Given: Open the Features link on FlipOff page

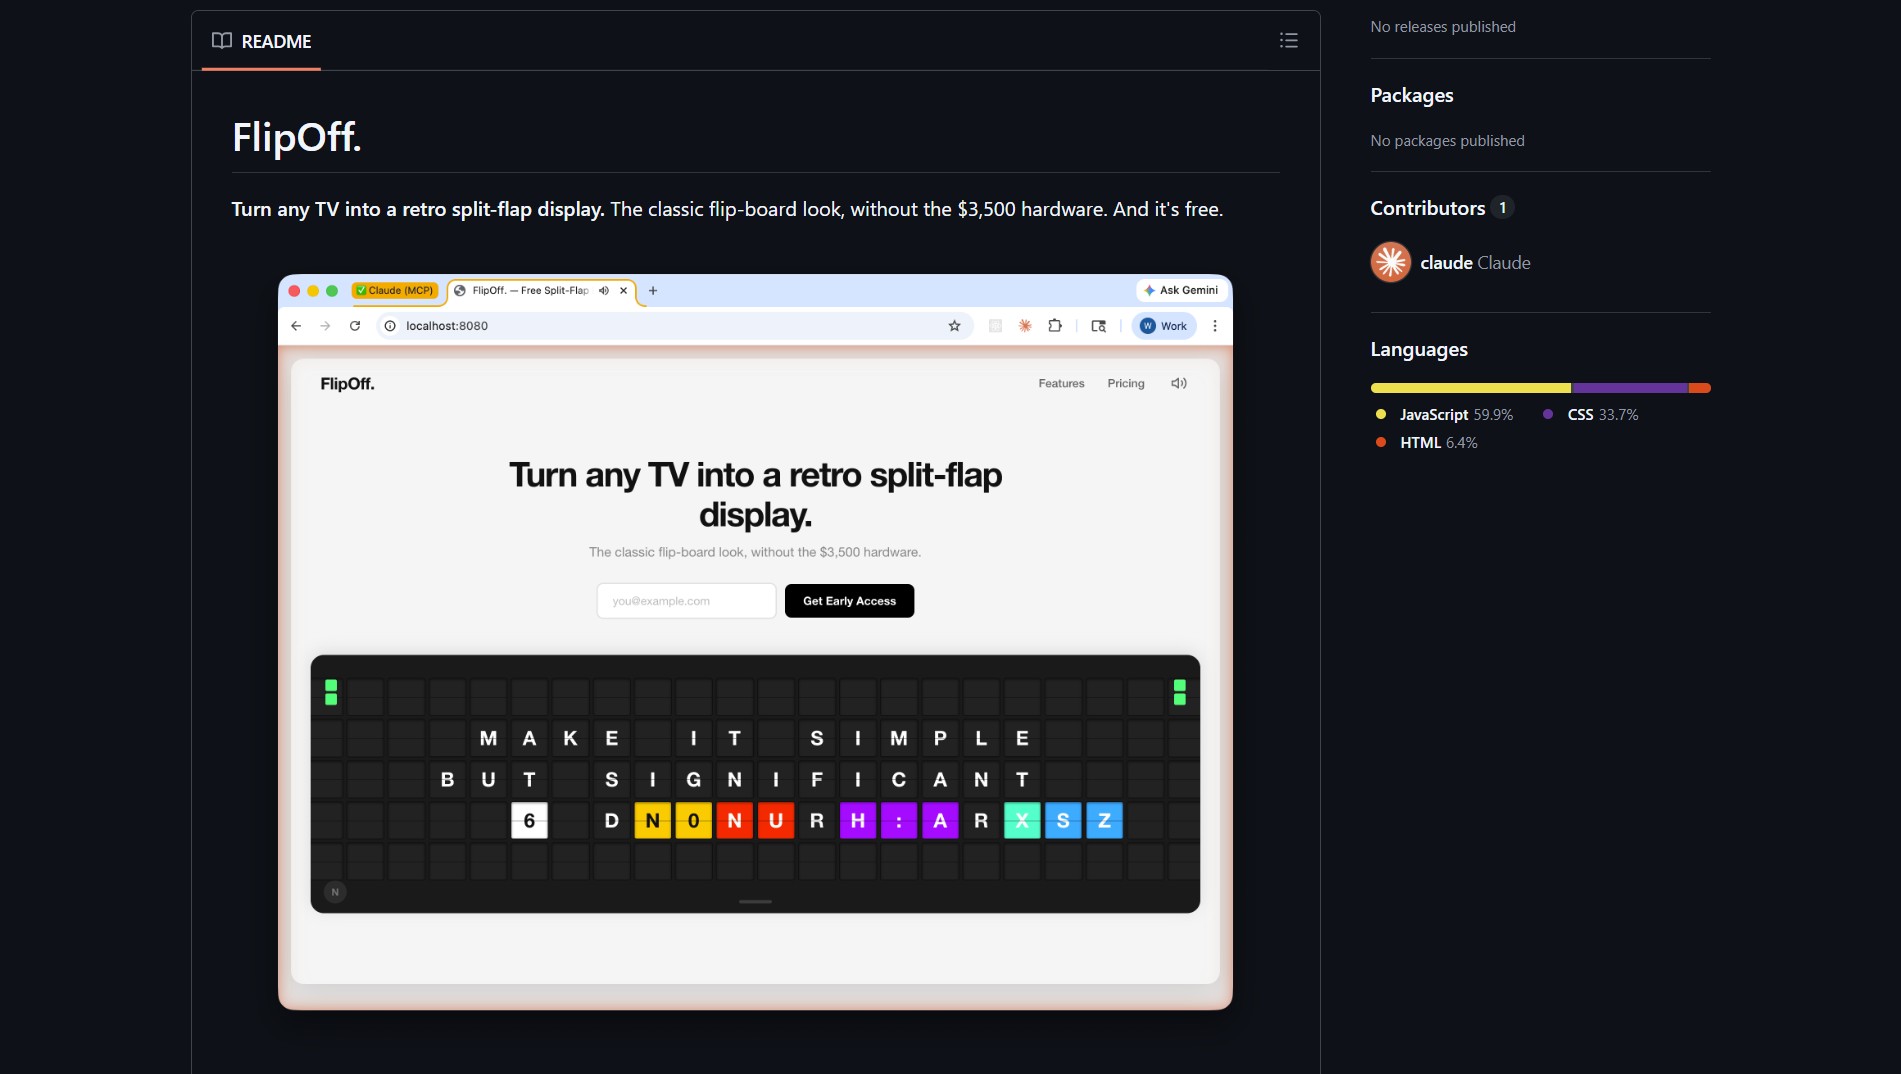Looking at the screenshot, I should pos(1061,383).
